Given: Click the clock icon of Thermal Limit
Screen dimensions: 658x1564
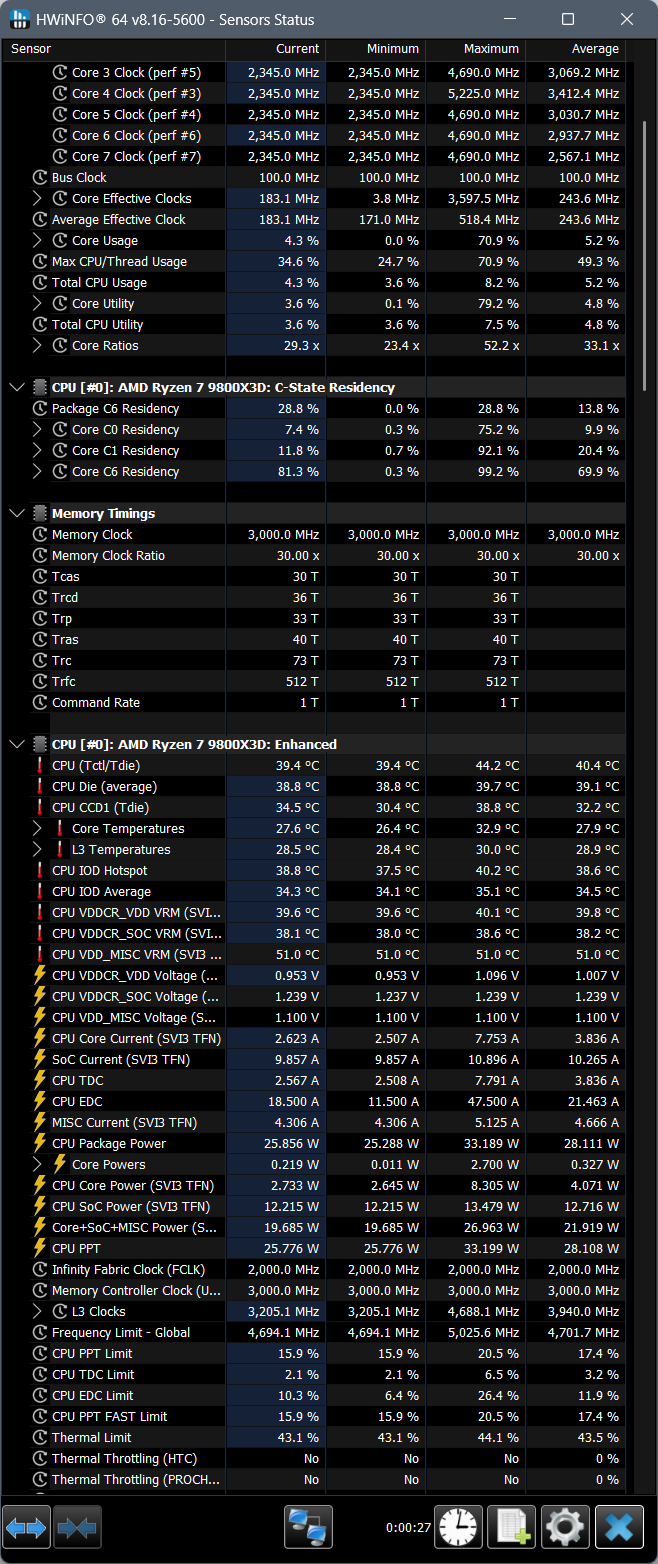Looking at the screenshot, I should pyautogui.click(x=40, y=1437).
